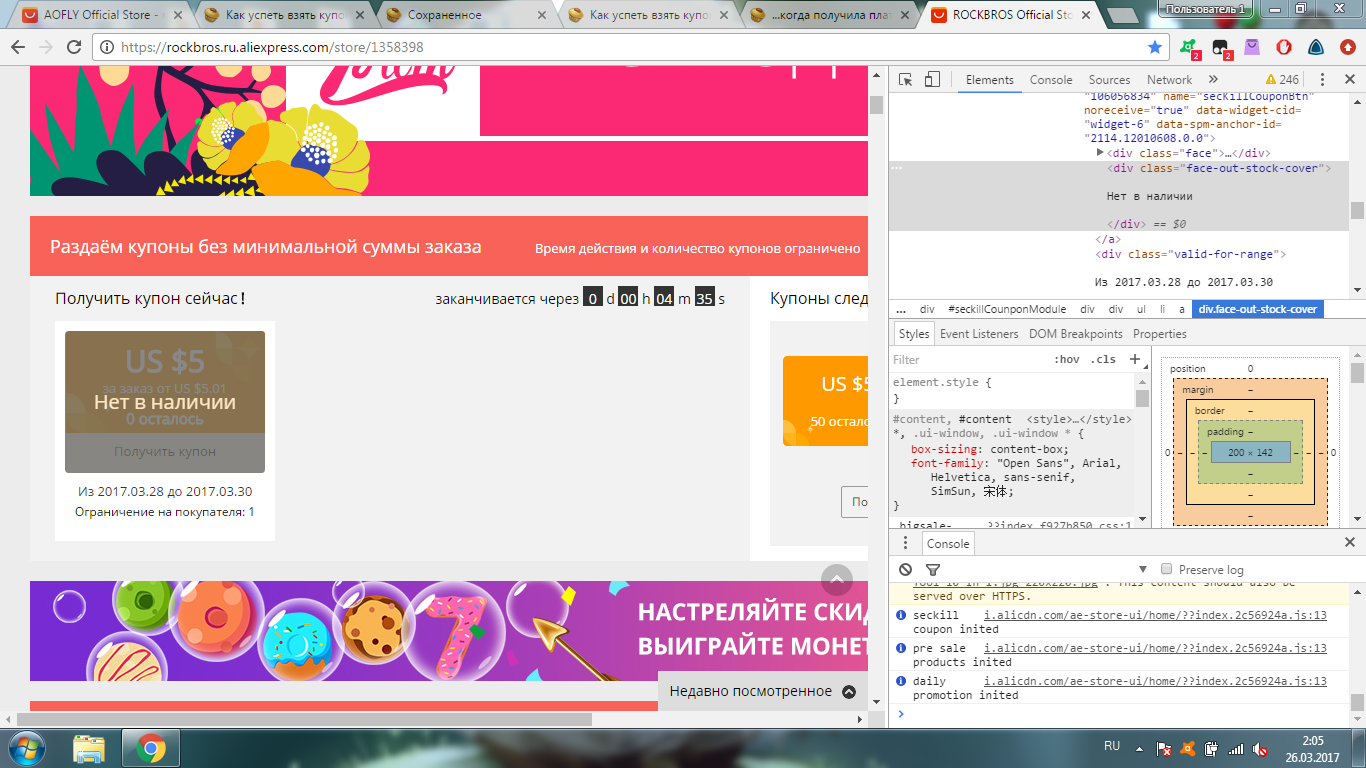The height and width of the screenshot is (768, 1366).
Task: Open the console context dropdown arrow
Action: click(x=1141, y=569)
